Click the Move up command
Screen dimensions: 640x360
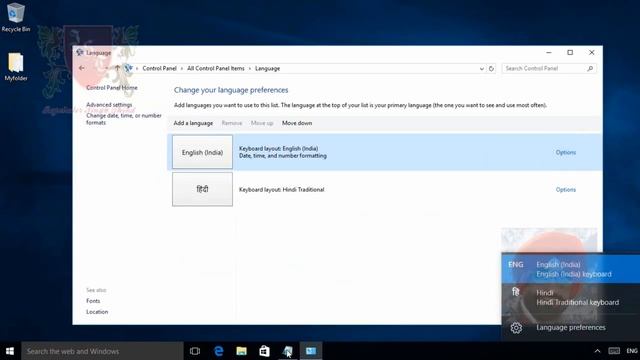click(x=262, y=123)
